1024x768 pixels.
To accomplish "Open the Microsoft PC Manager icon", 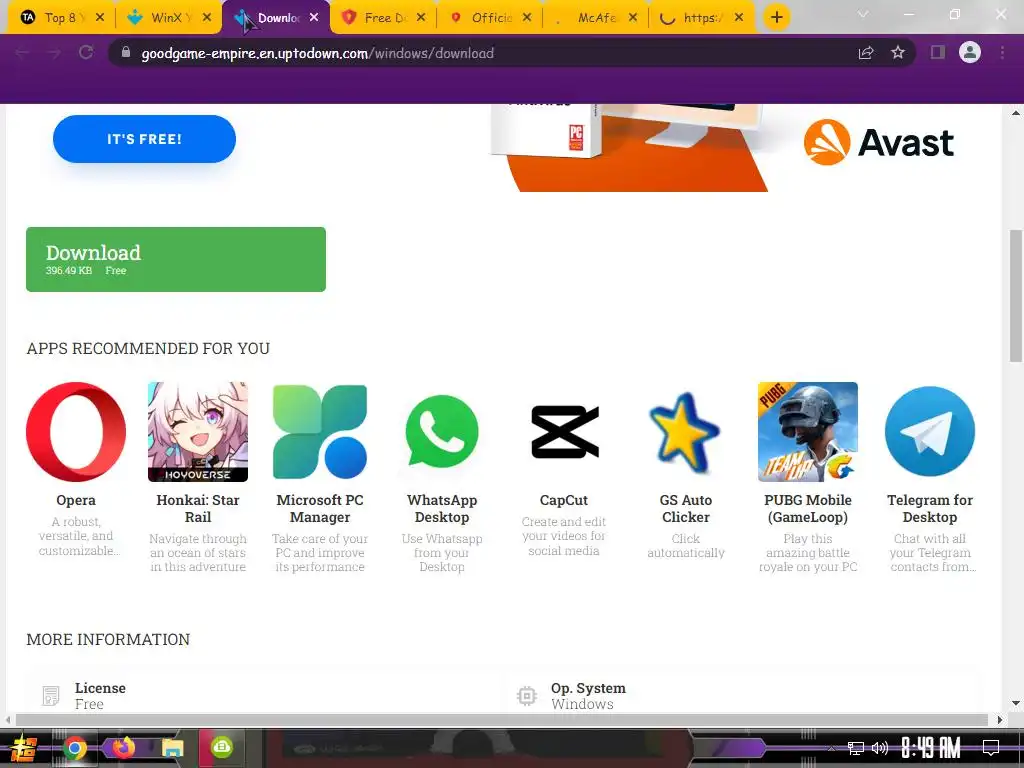I will [320, 432].
